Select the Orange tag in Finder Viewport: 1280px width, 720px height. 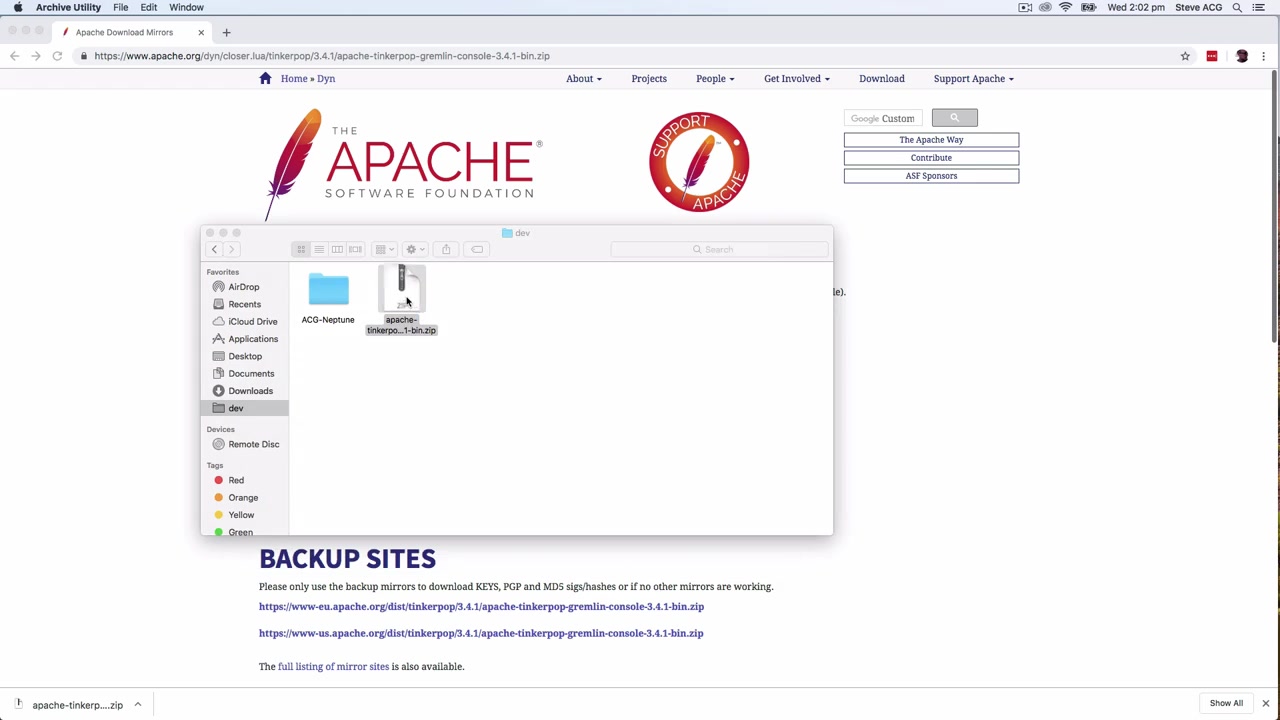click(x=242, y=497)
